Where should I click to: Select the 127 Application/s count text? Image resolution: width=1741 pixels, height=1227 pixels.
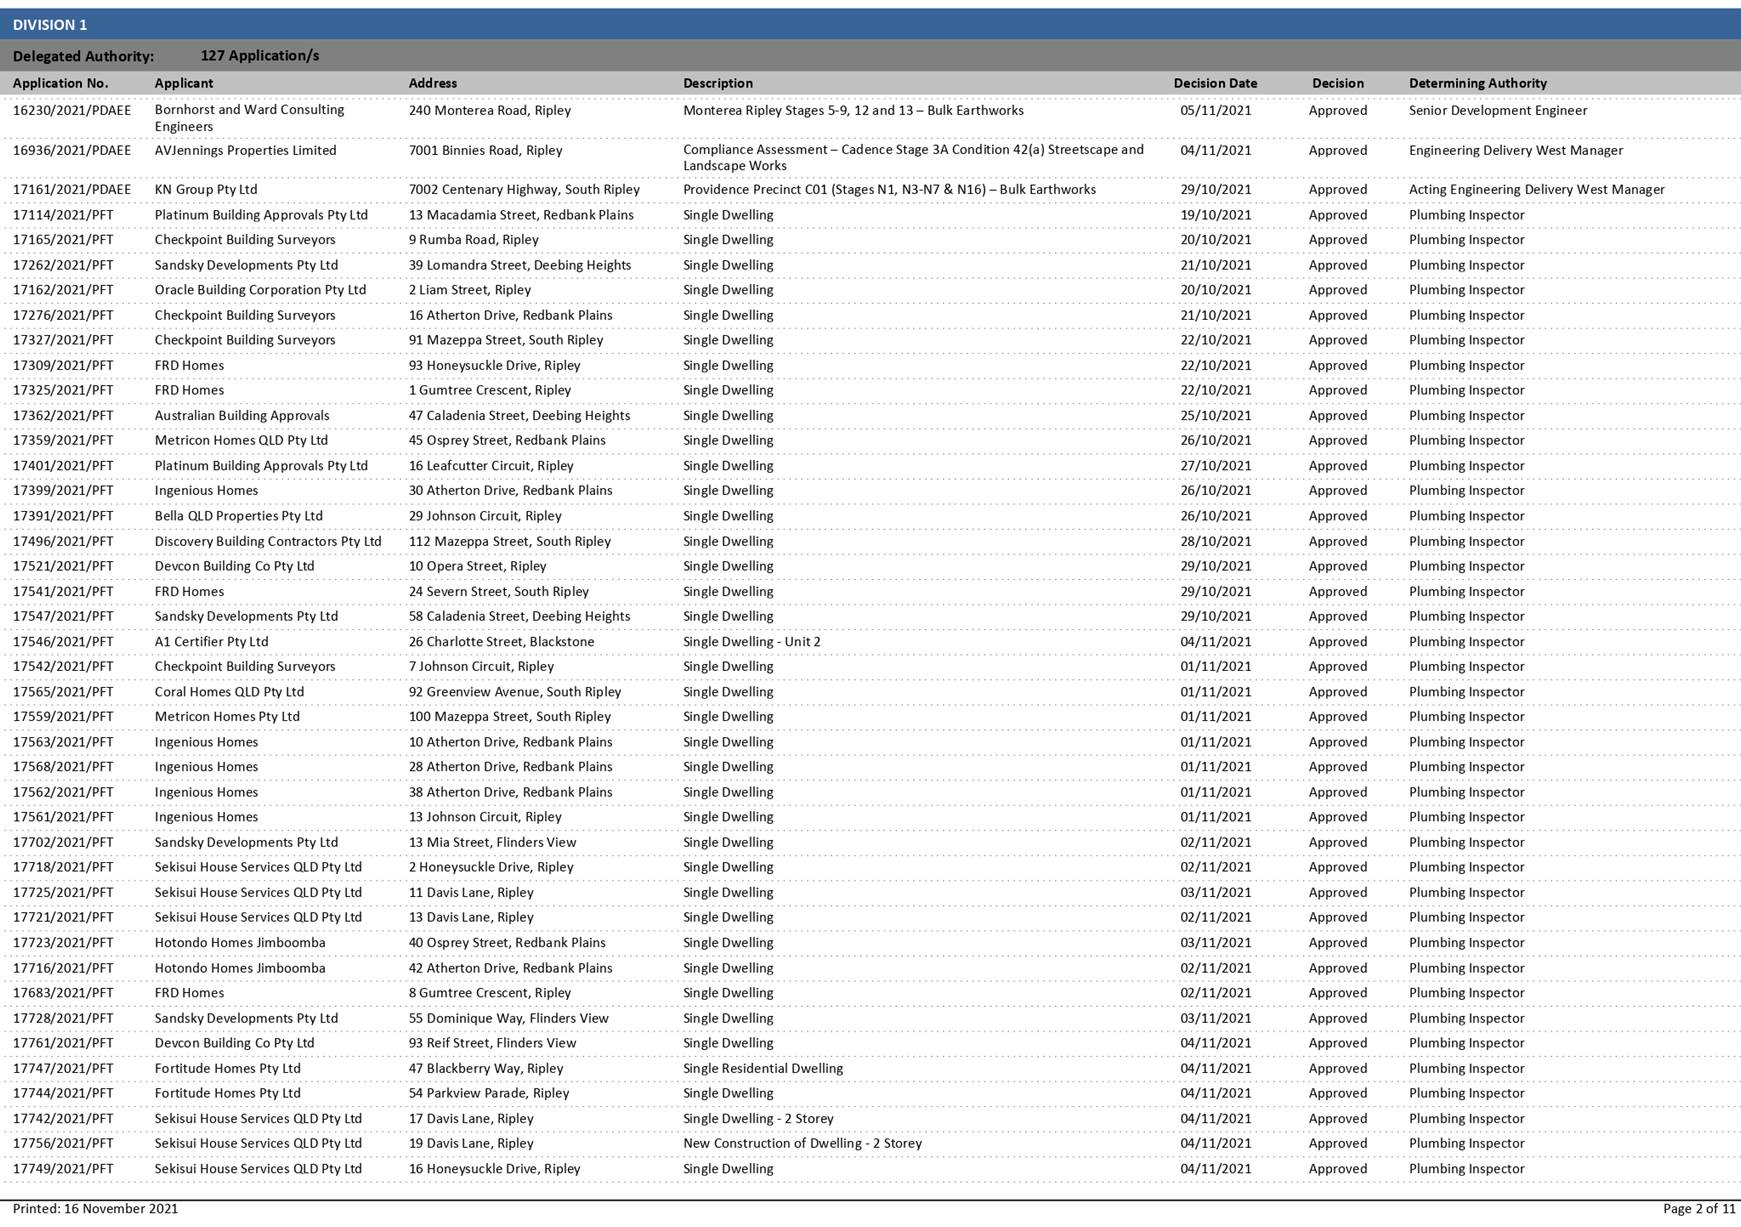pyautogui.click(x=260, y=56)
